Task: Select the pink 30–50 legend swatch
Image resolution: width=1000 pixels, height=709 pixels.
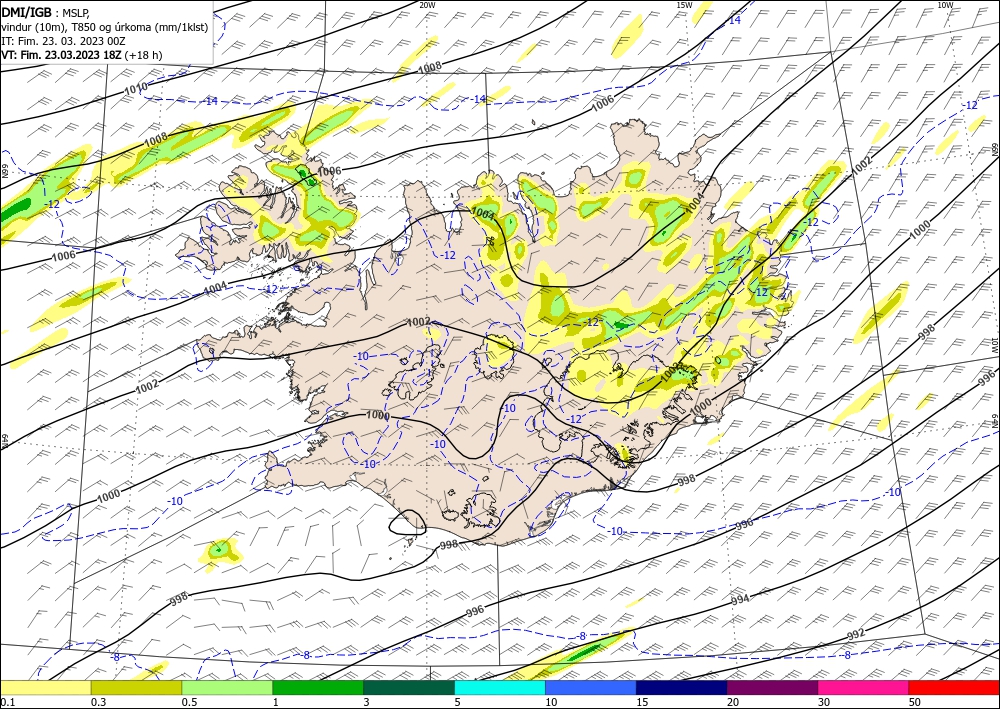Action: tap(864, 687)
